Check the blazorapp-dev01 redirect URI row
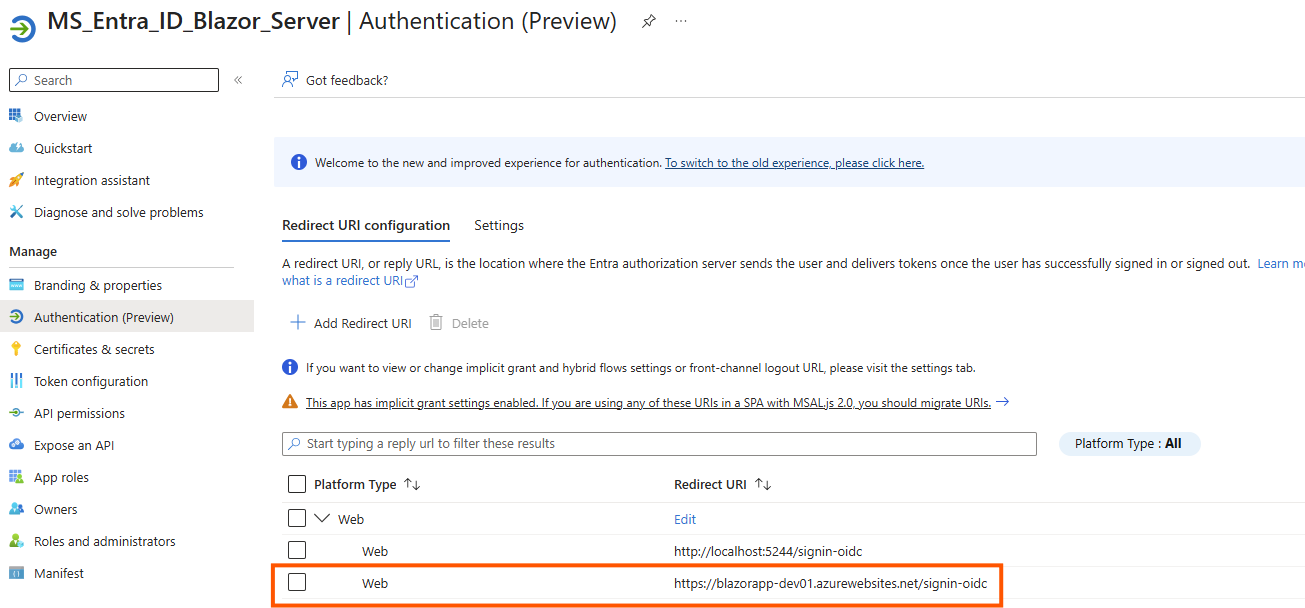The image size is (1305, 608). [297, 583]
